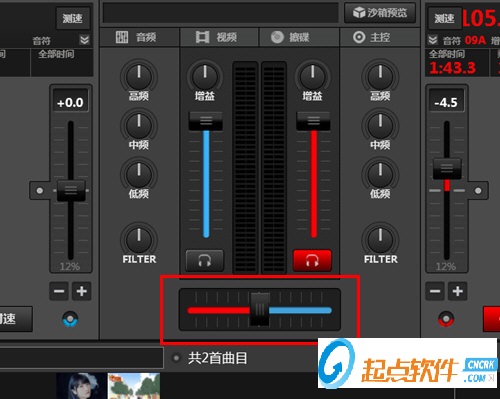Screen dimensions: 500x399
Task: Click the right deck FILTER knob
Action: [x=380, y=239]
